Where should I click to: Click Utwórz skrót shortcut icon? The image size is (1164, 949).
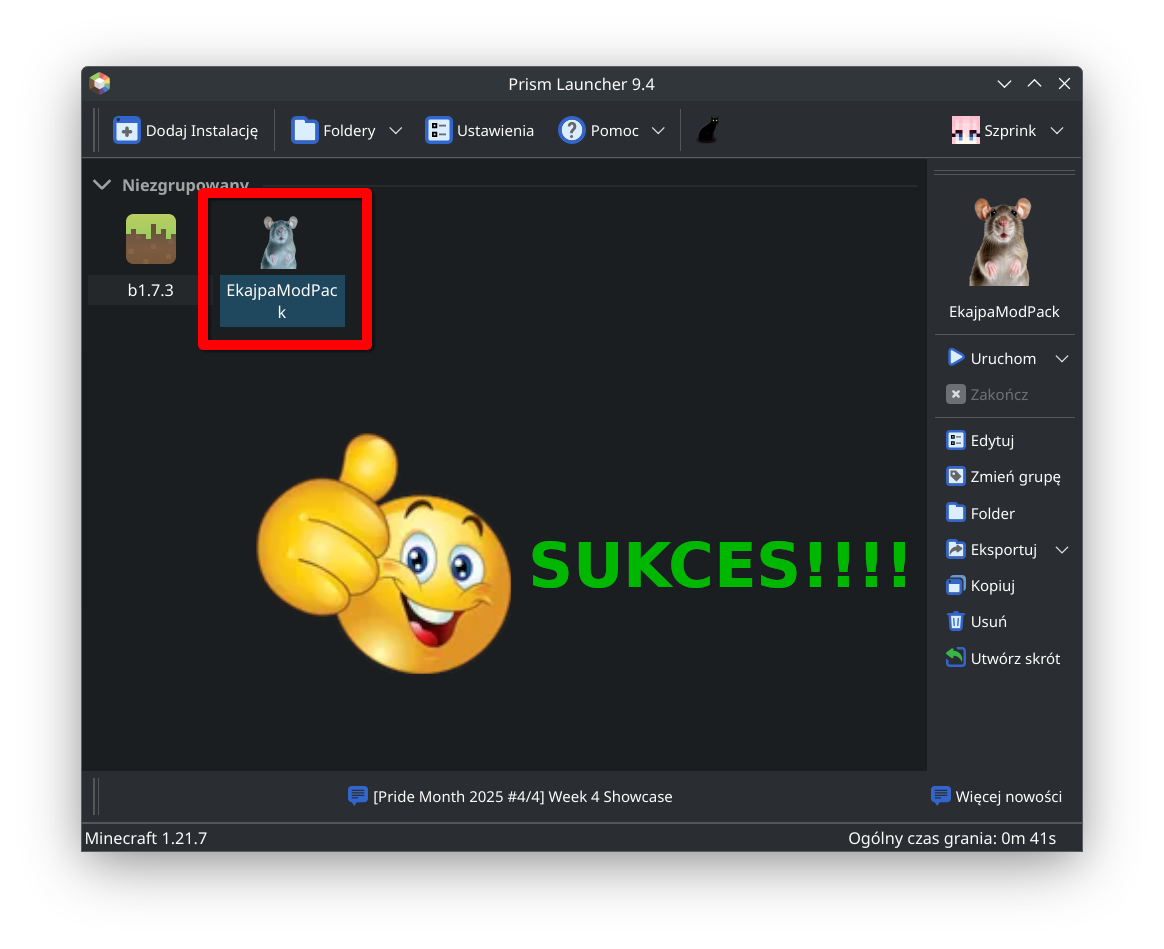click(x=956, y=658)
